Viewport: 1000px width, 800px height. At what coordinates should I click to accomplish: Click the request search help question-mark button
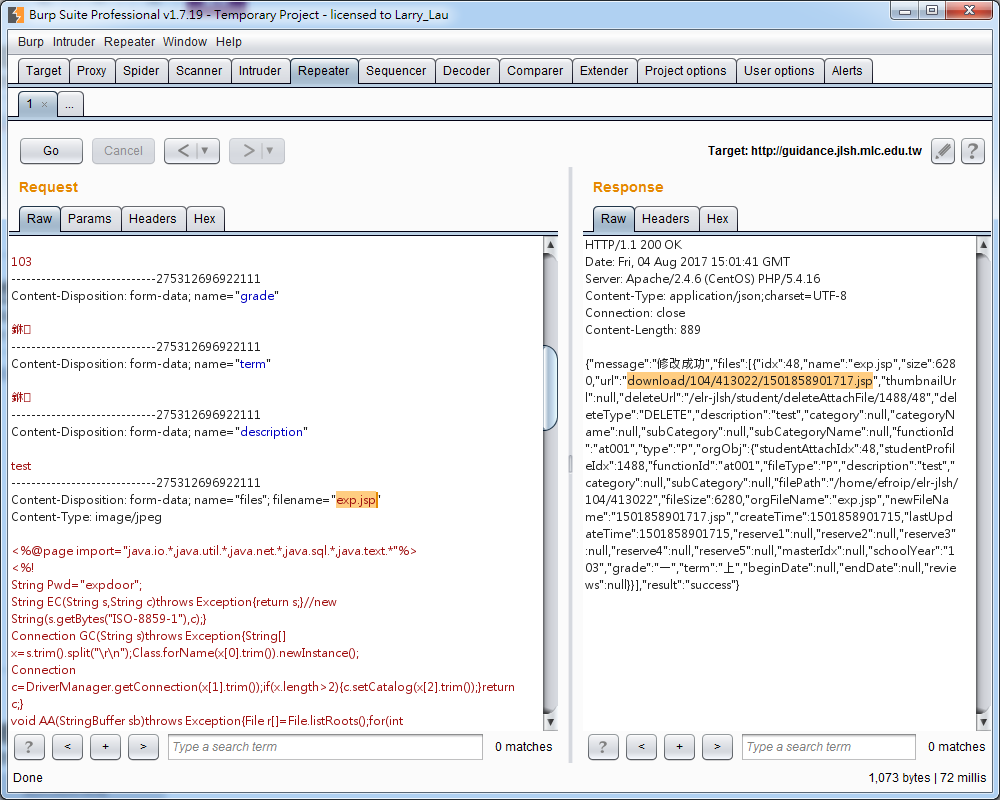coord(29,746)
